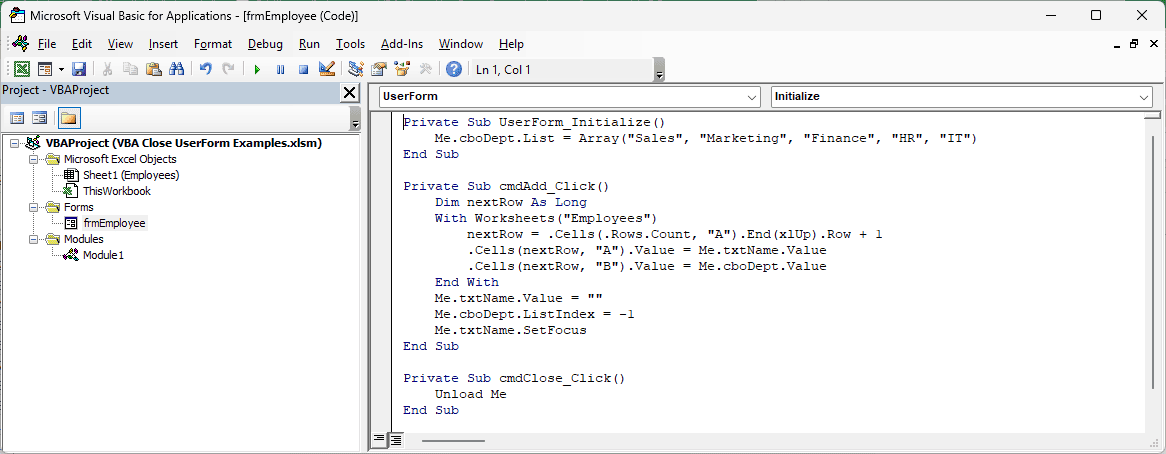Open the View menu
The width and height of the screenshot is (1166, 454).
point(120,44)
